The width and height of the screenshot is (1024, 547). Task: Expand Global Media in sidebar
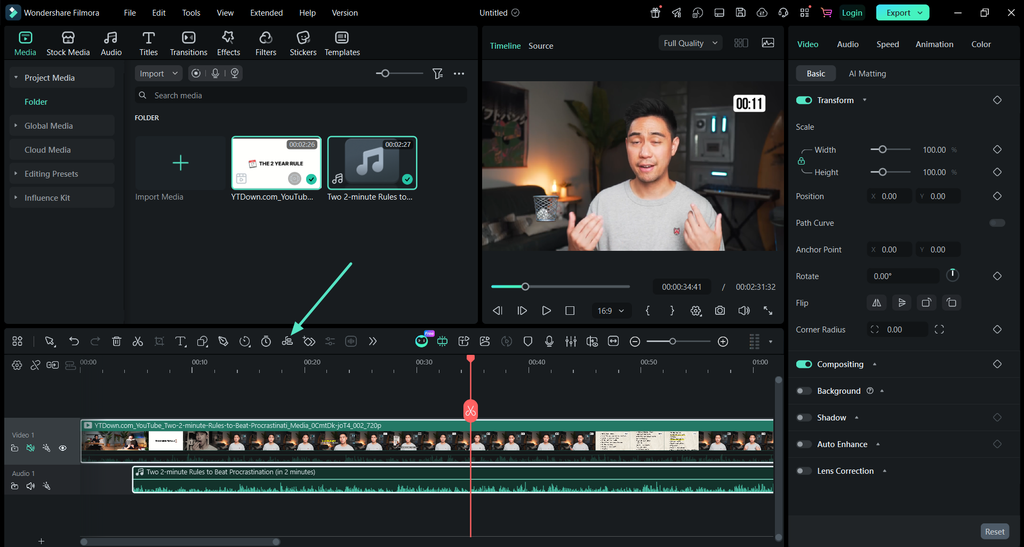point(16,126)
